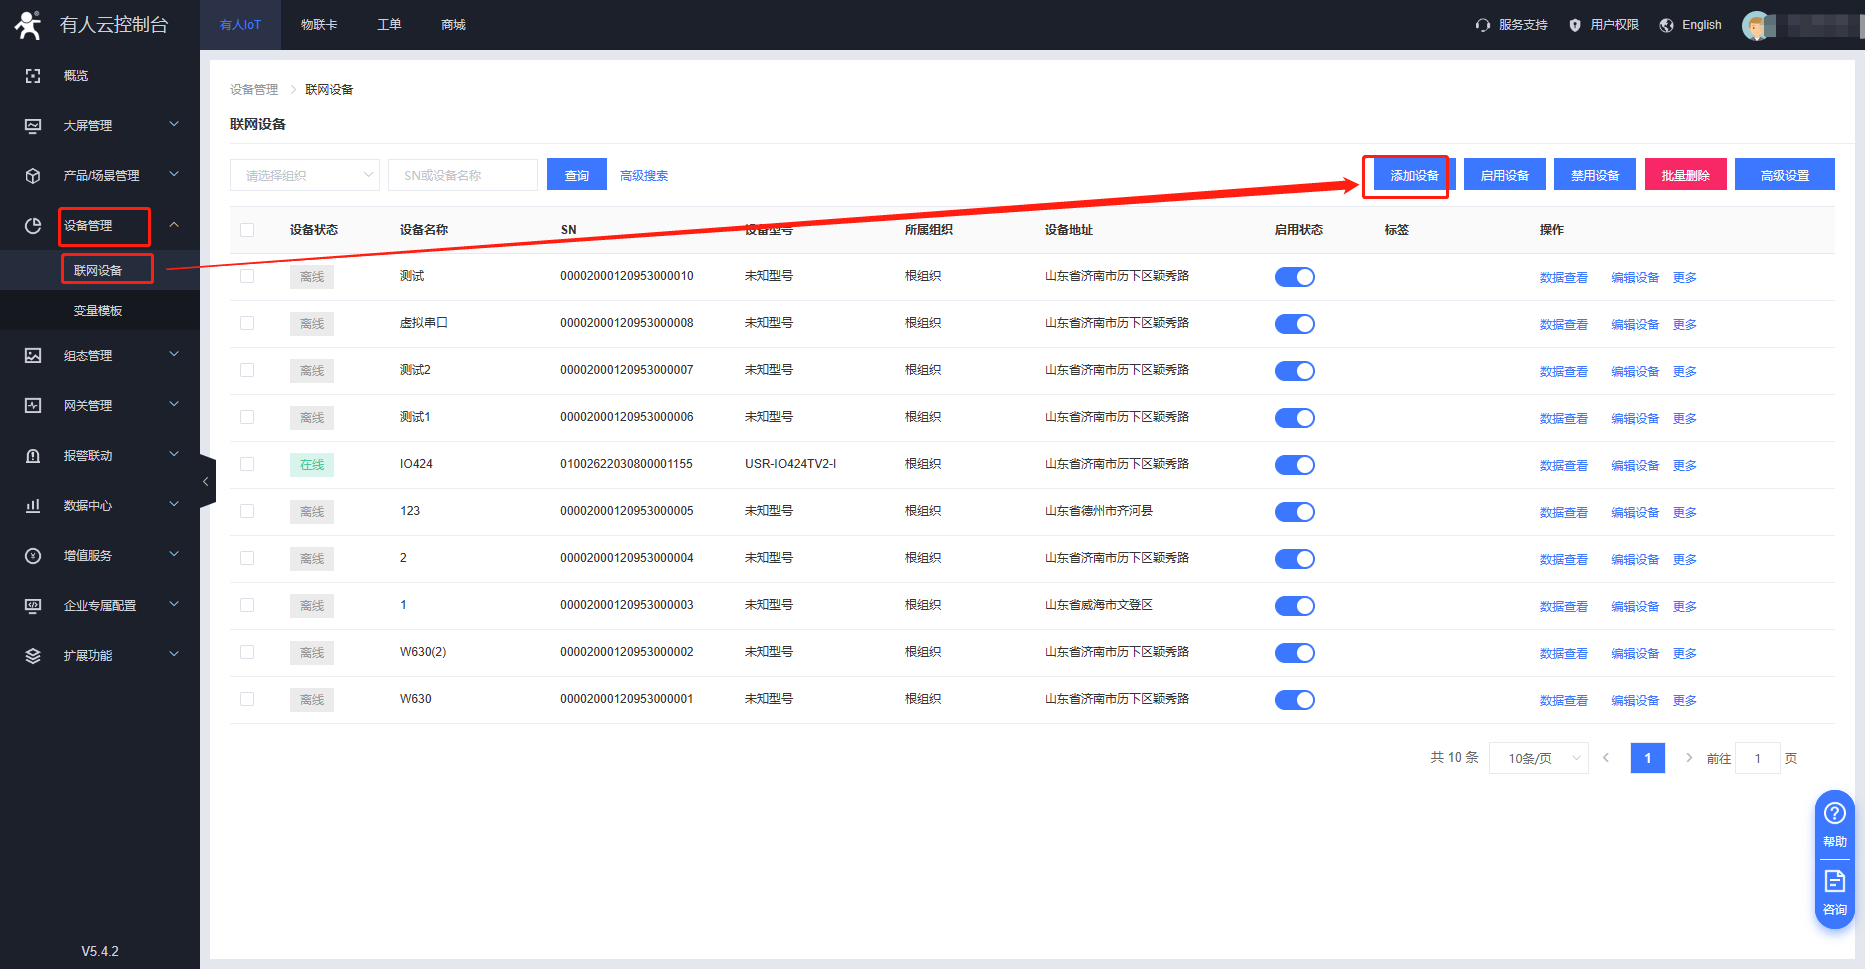Click the alarm linkage (报警联动) bell icon
The image size is (1865, 969).
pyautogui.click(x=33, y=456)
